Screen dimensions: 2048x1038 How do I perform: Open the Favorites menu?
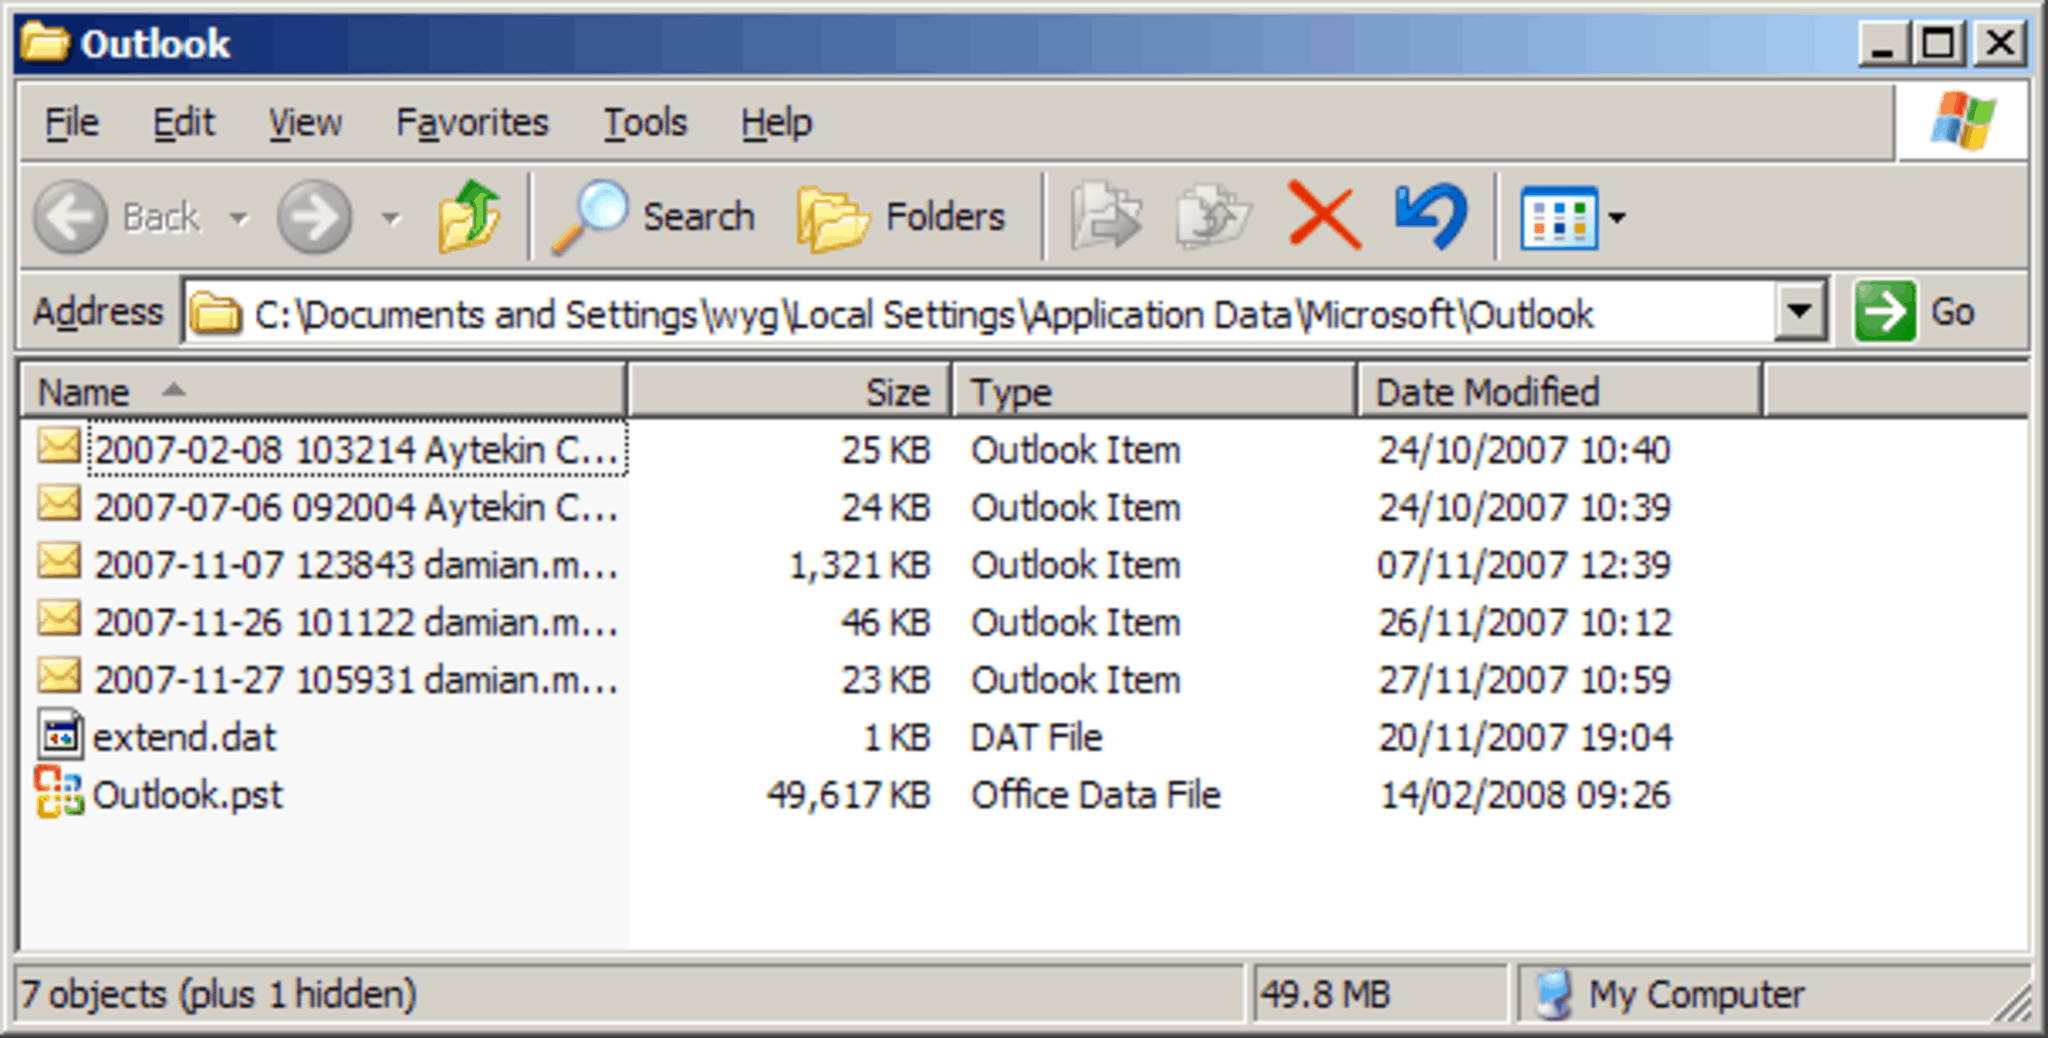click(472, 122)
